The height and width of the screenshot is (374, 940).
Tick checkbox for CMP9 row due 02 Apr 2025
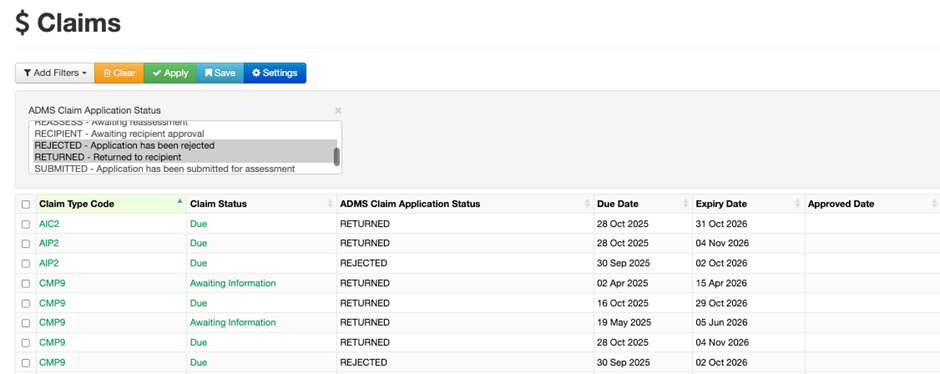[26, 283]
